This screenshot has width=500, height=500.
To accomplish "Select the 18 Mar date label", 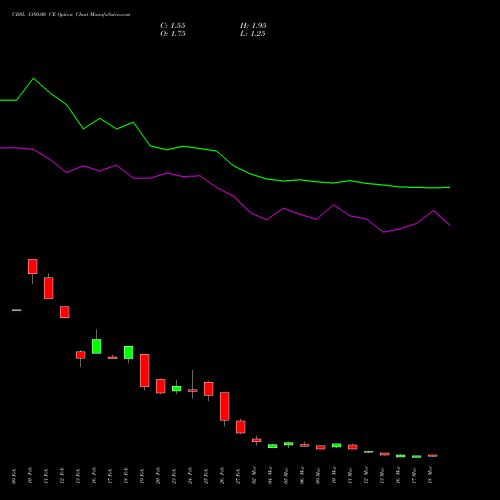I will click(430, 476).
